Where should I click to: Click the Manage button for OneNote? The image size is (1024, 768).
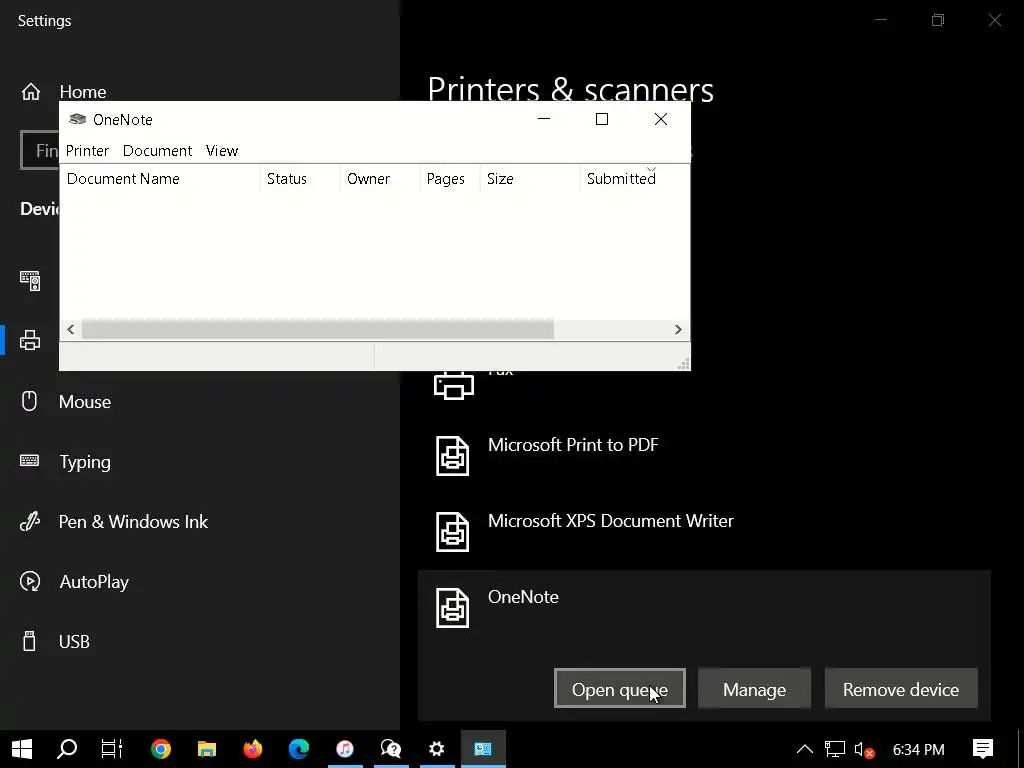pos(754,688)
